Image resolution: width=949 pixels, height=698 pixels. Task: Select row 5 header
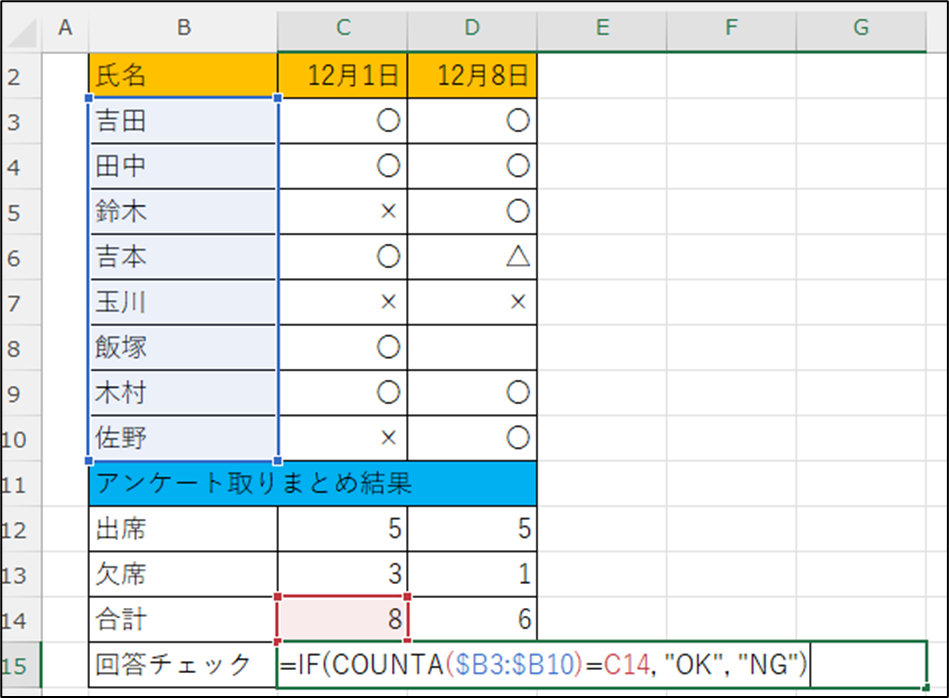(x=21, y=212)
